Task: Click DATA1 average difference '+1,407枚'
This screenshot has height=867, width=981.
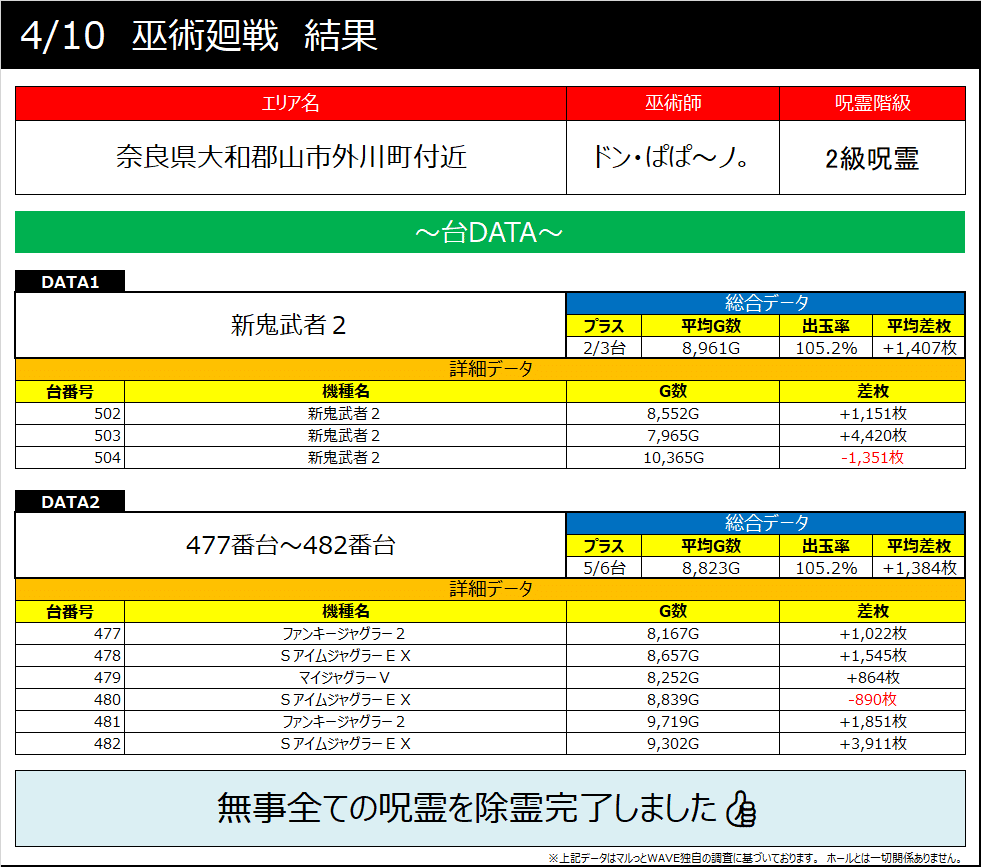Action: point(919,348)
